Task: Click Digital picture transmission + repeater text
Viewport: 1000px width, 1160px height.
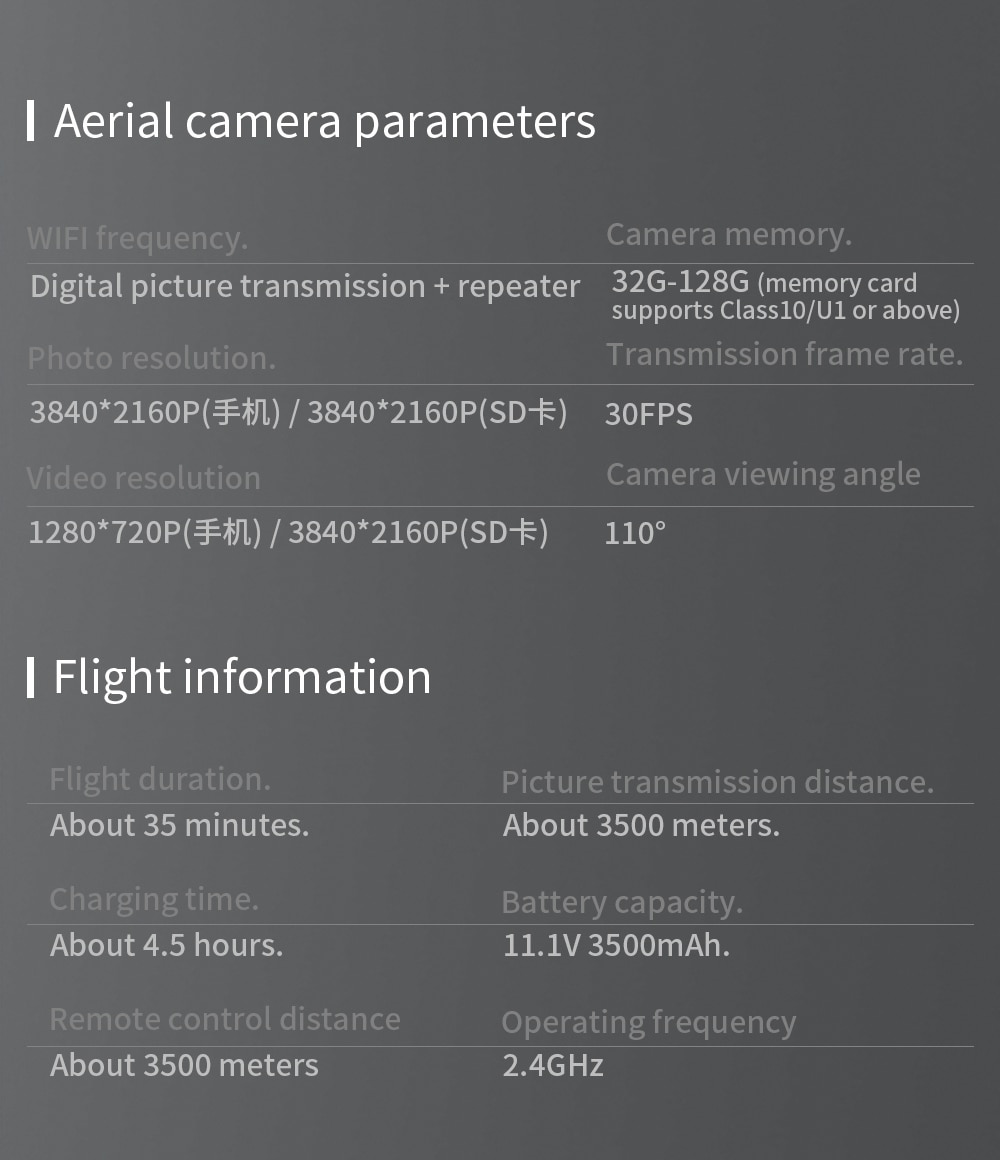Action: 305,287
